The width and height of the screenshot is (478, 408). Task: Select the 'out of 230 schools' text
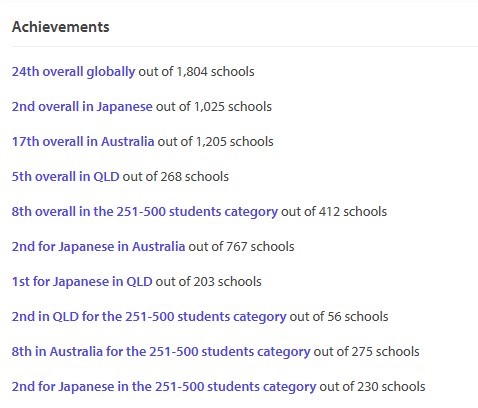point(372,387)
